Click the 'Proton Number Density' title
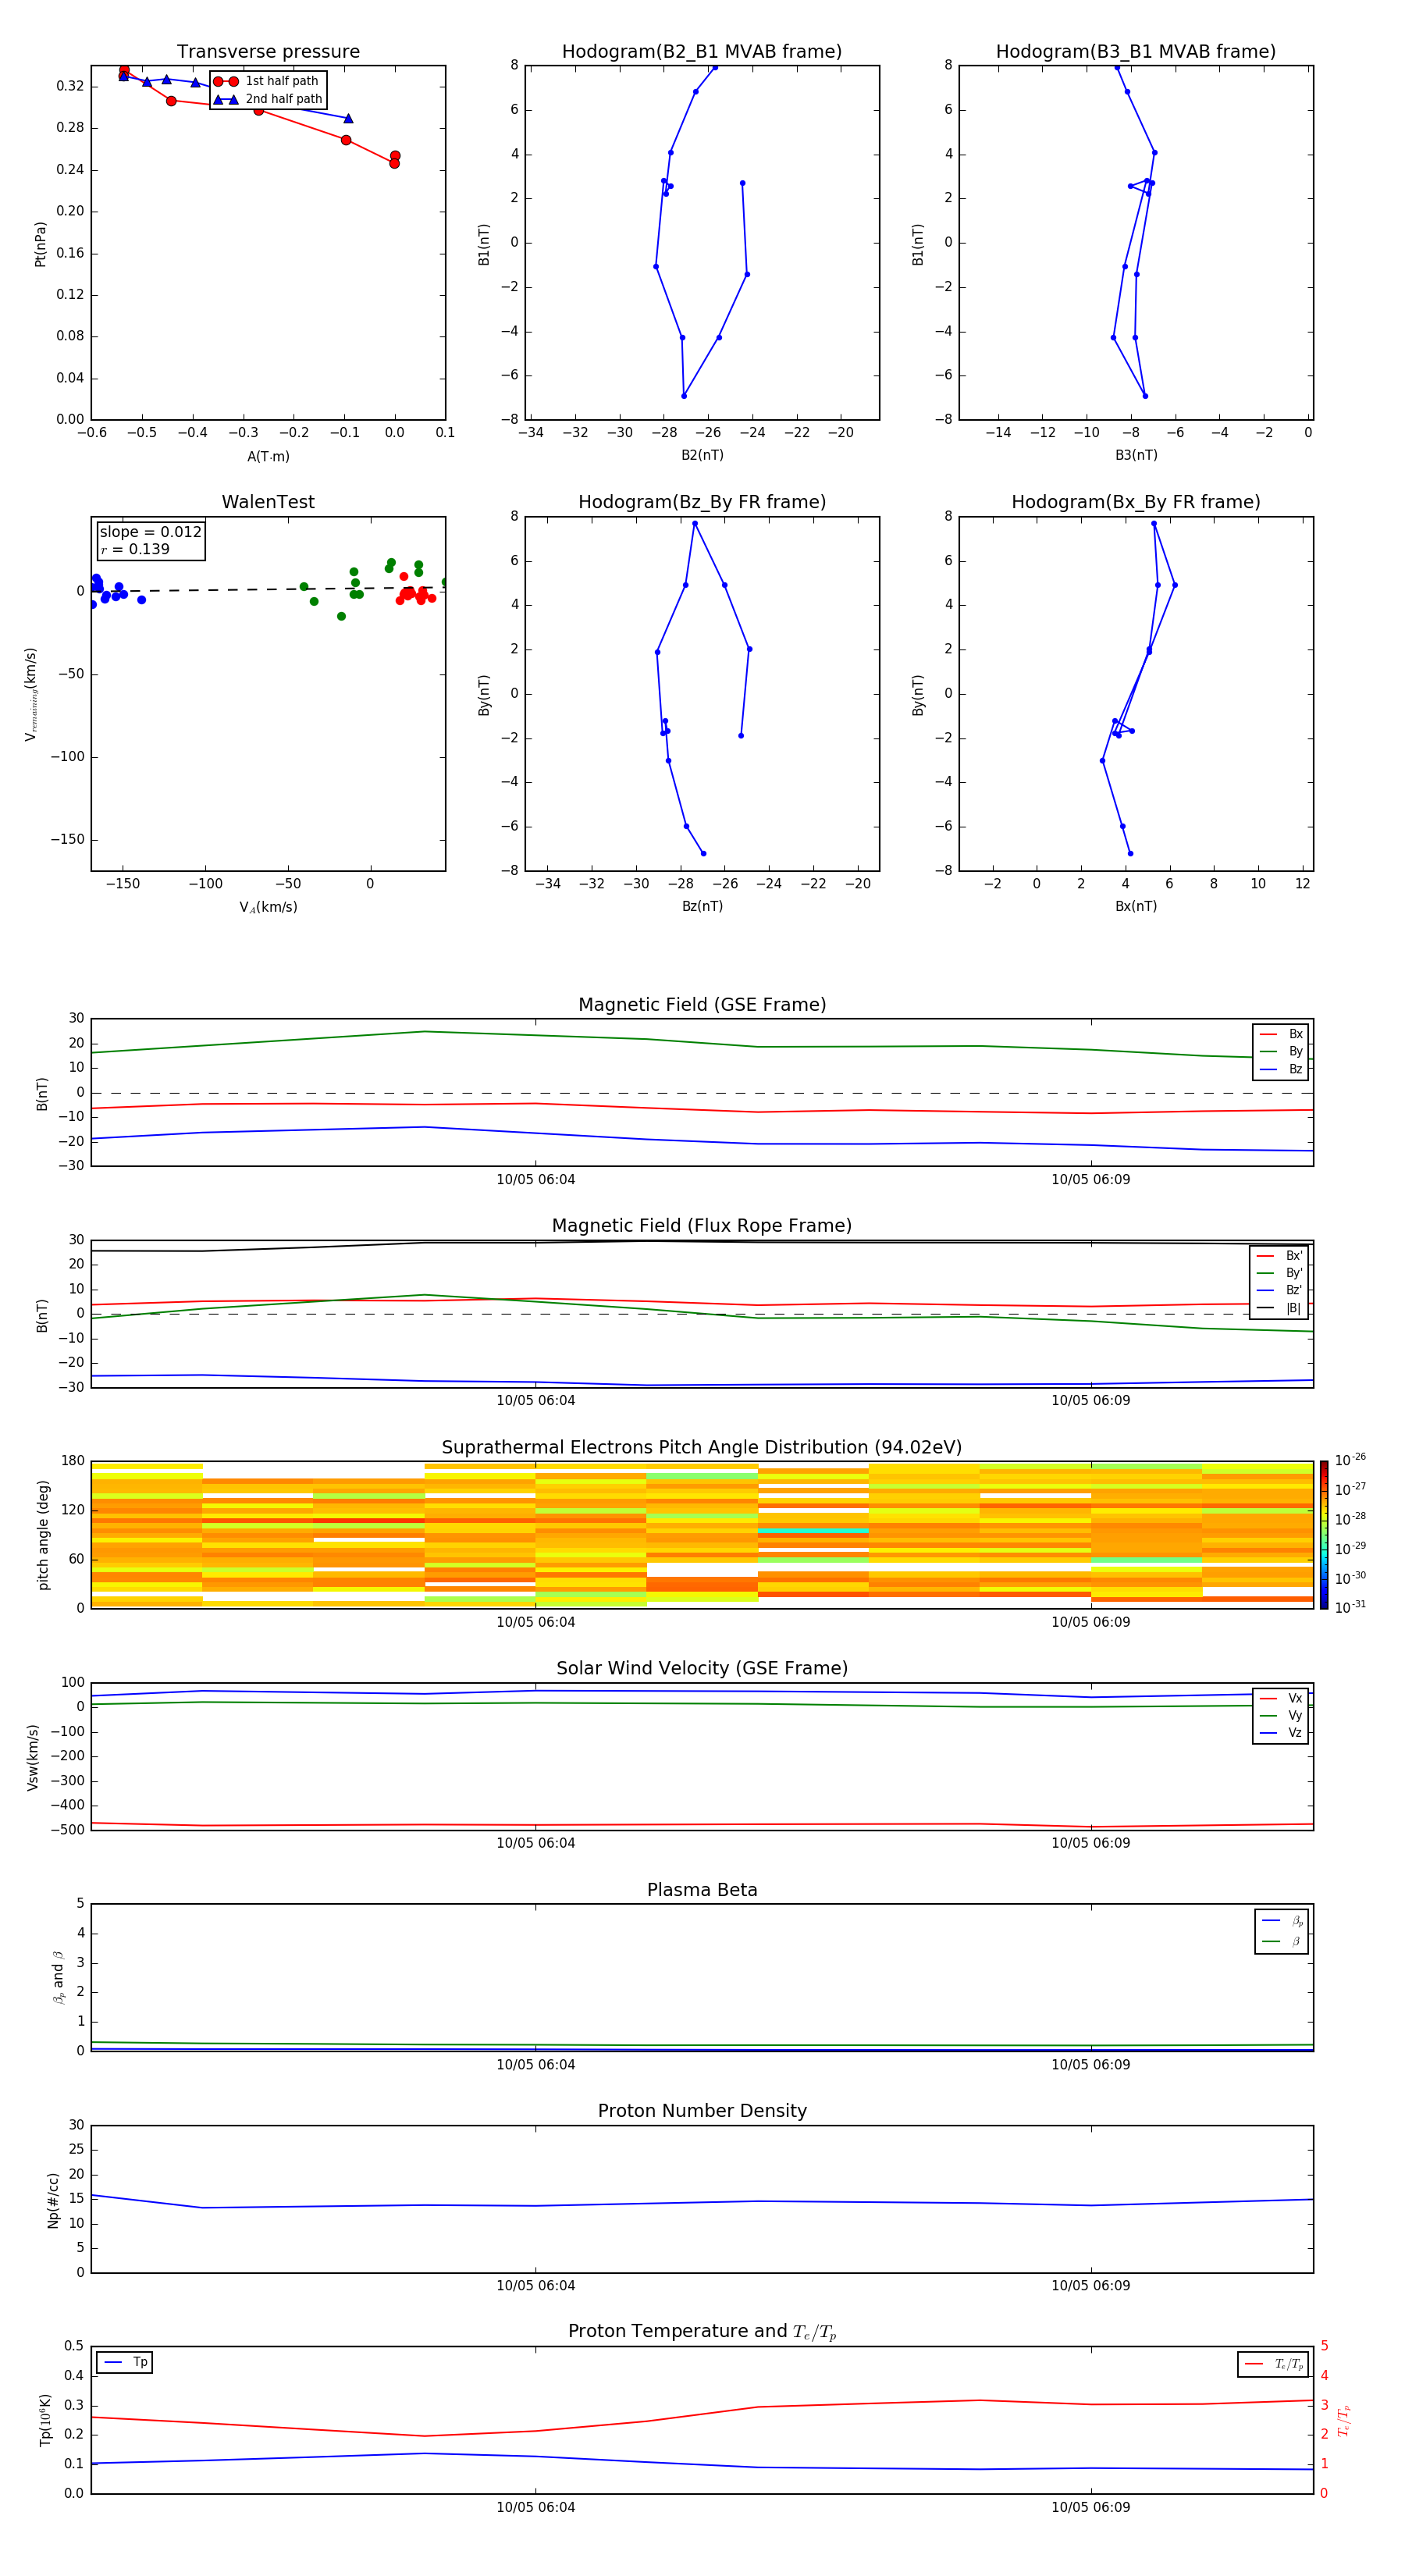This screenshot has height=2576, width=1405. (702, 2111)
